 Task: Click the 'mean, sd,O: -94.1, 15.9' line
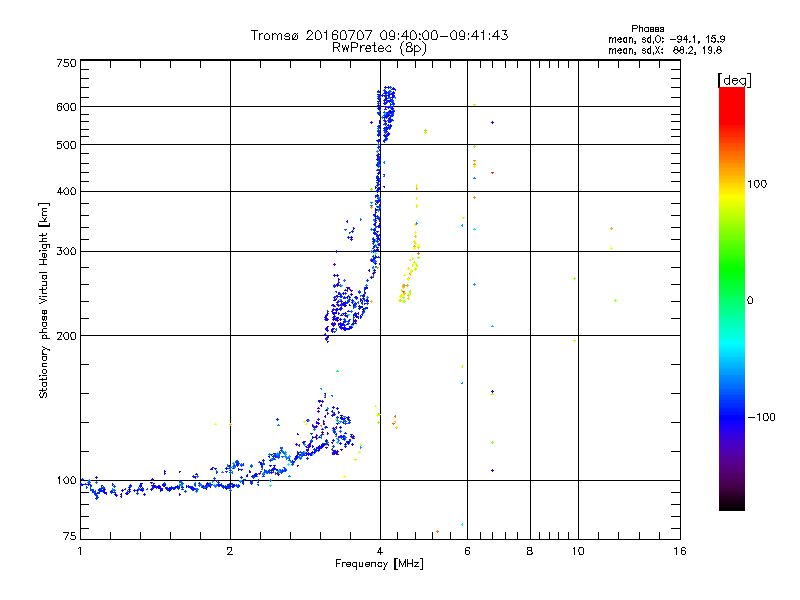click(666, 39)
